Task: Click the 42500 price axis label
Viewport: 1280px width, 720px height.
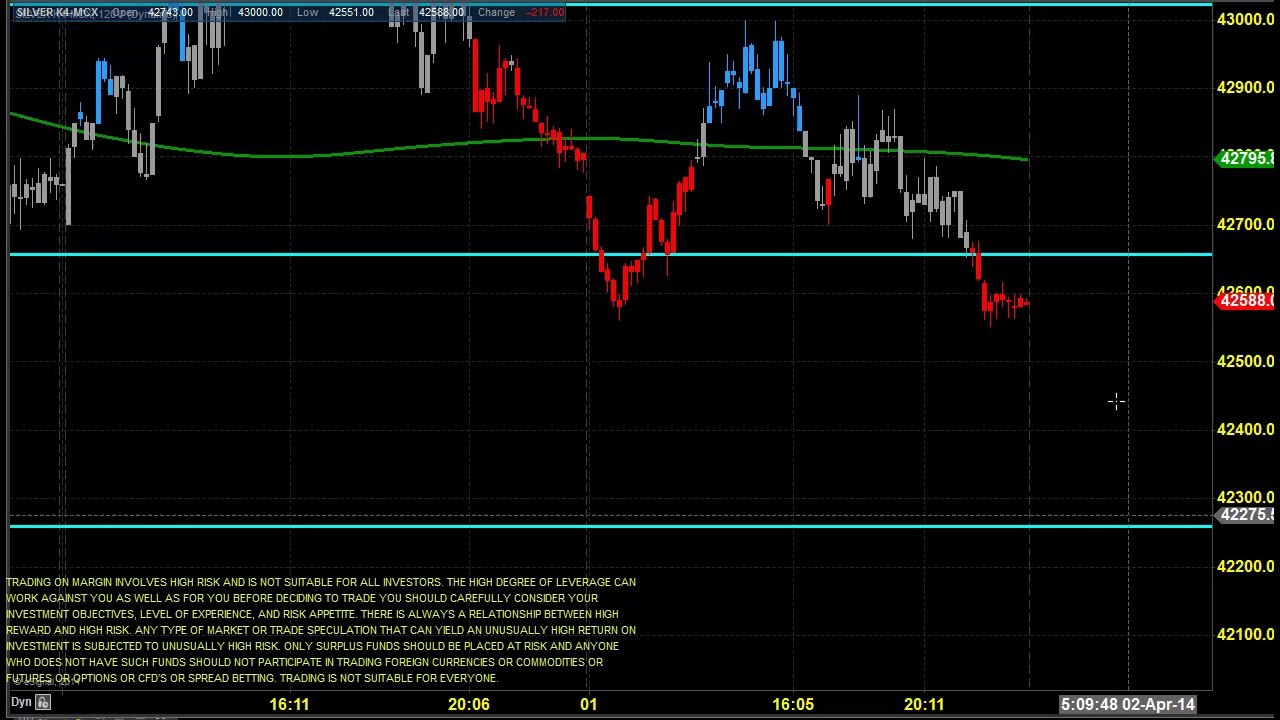Action: point(1245,362)
